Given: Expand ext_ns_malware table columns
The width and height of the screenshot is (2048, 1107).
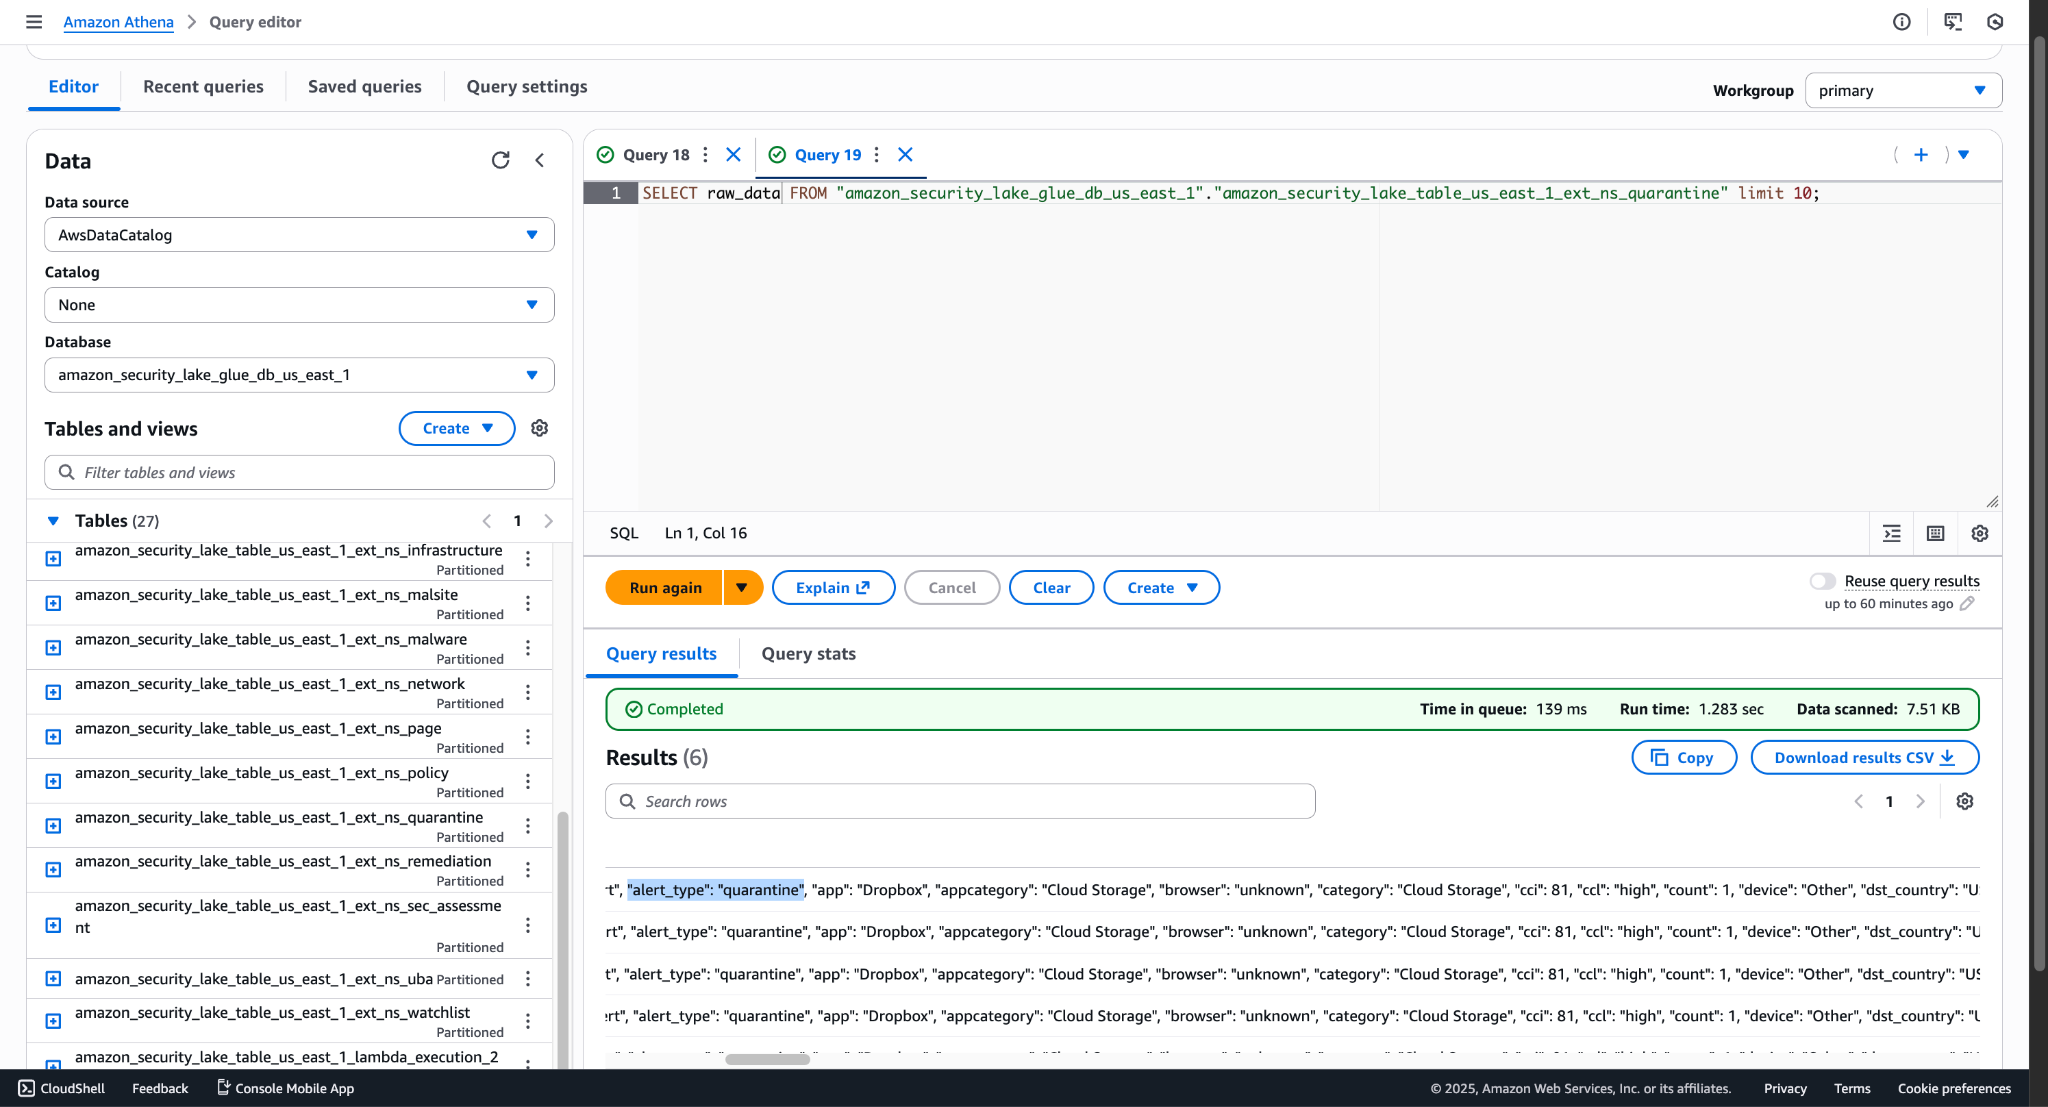Looking at the screenshot, I should [54, 647].
